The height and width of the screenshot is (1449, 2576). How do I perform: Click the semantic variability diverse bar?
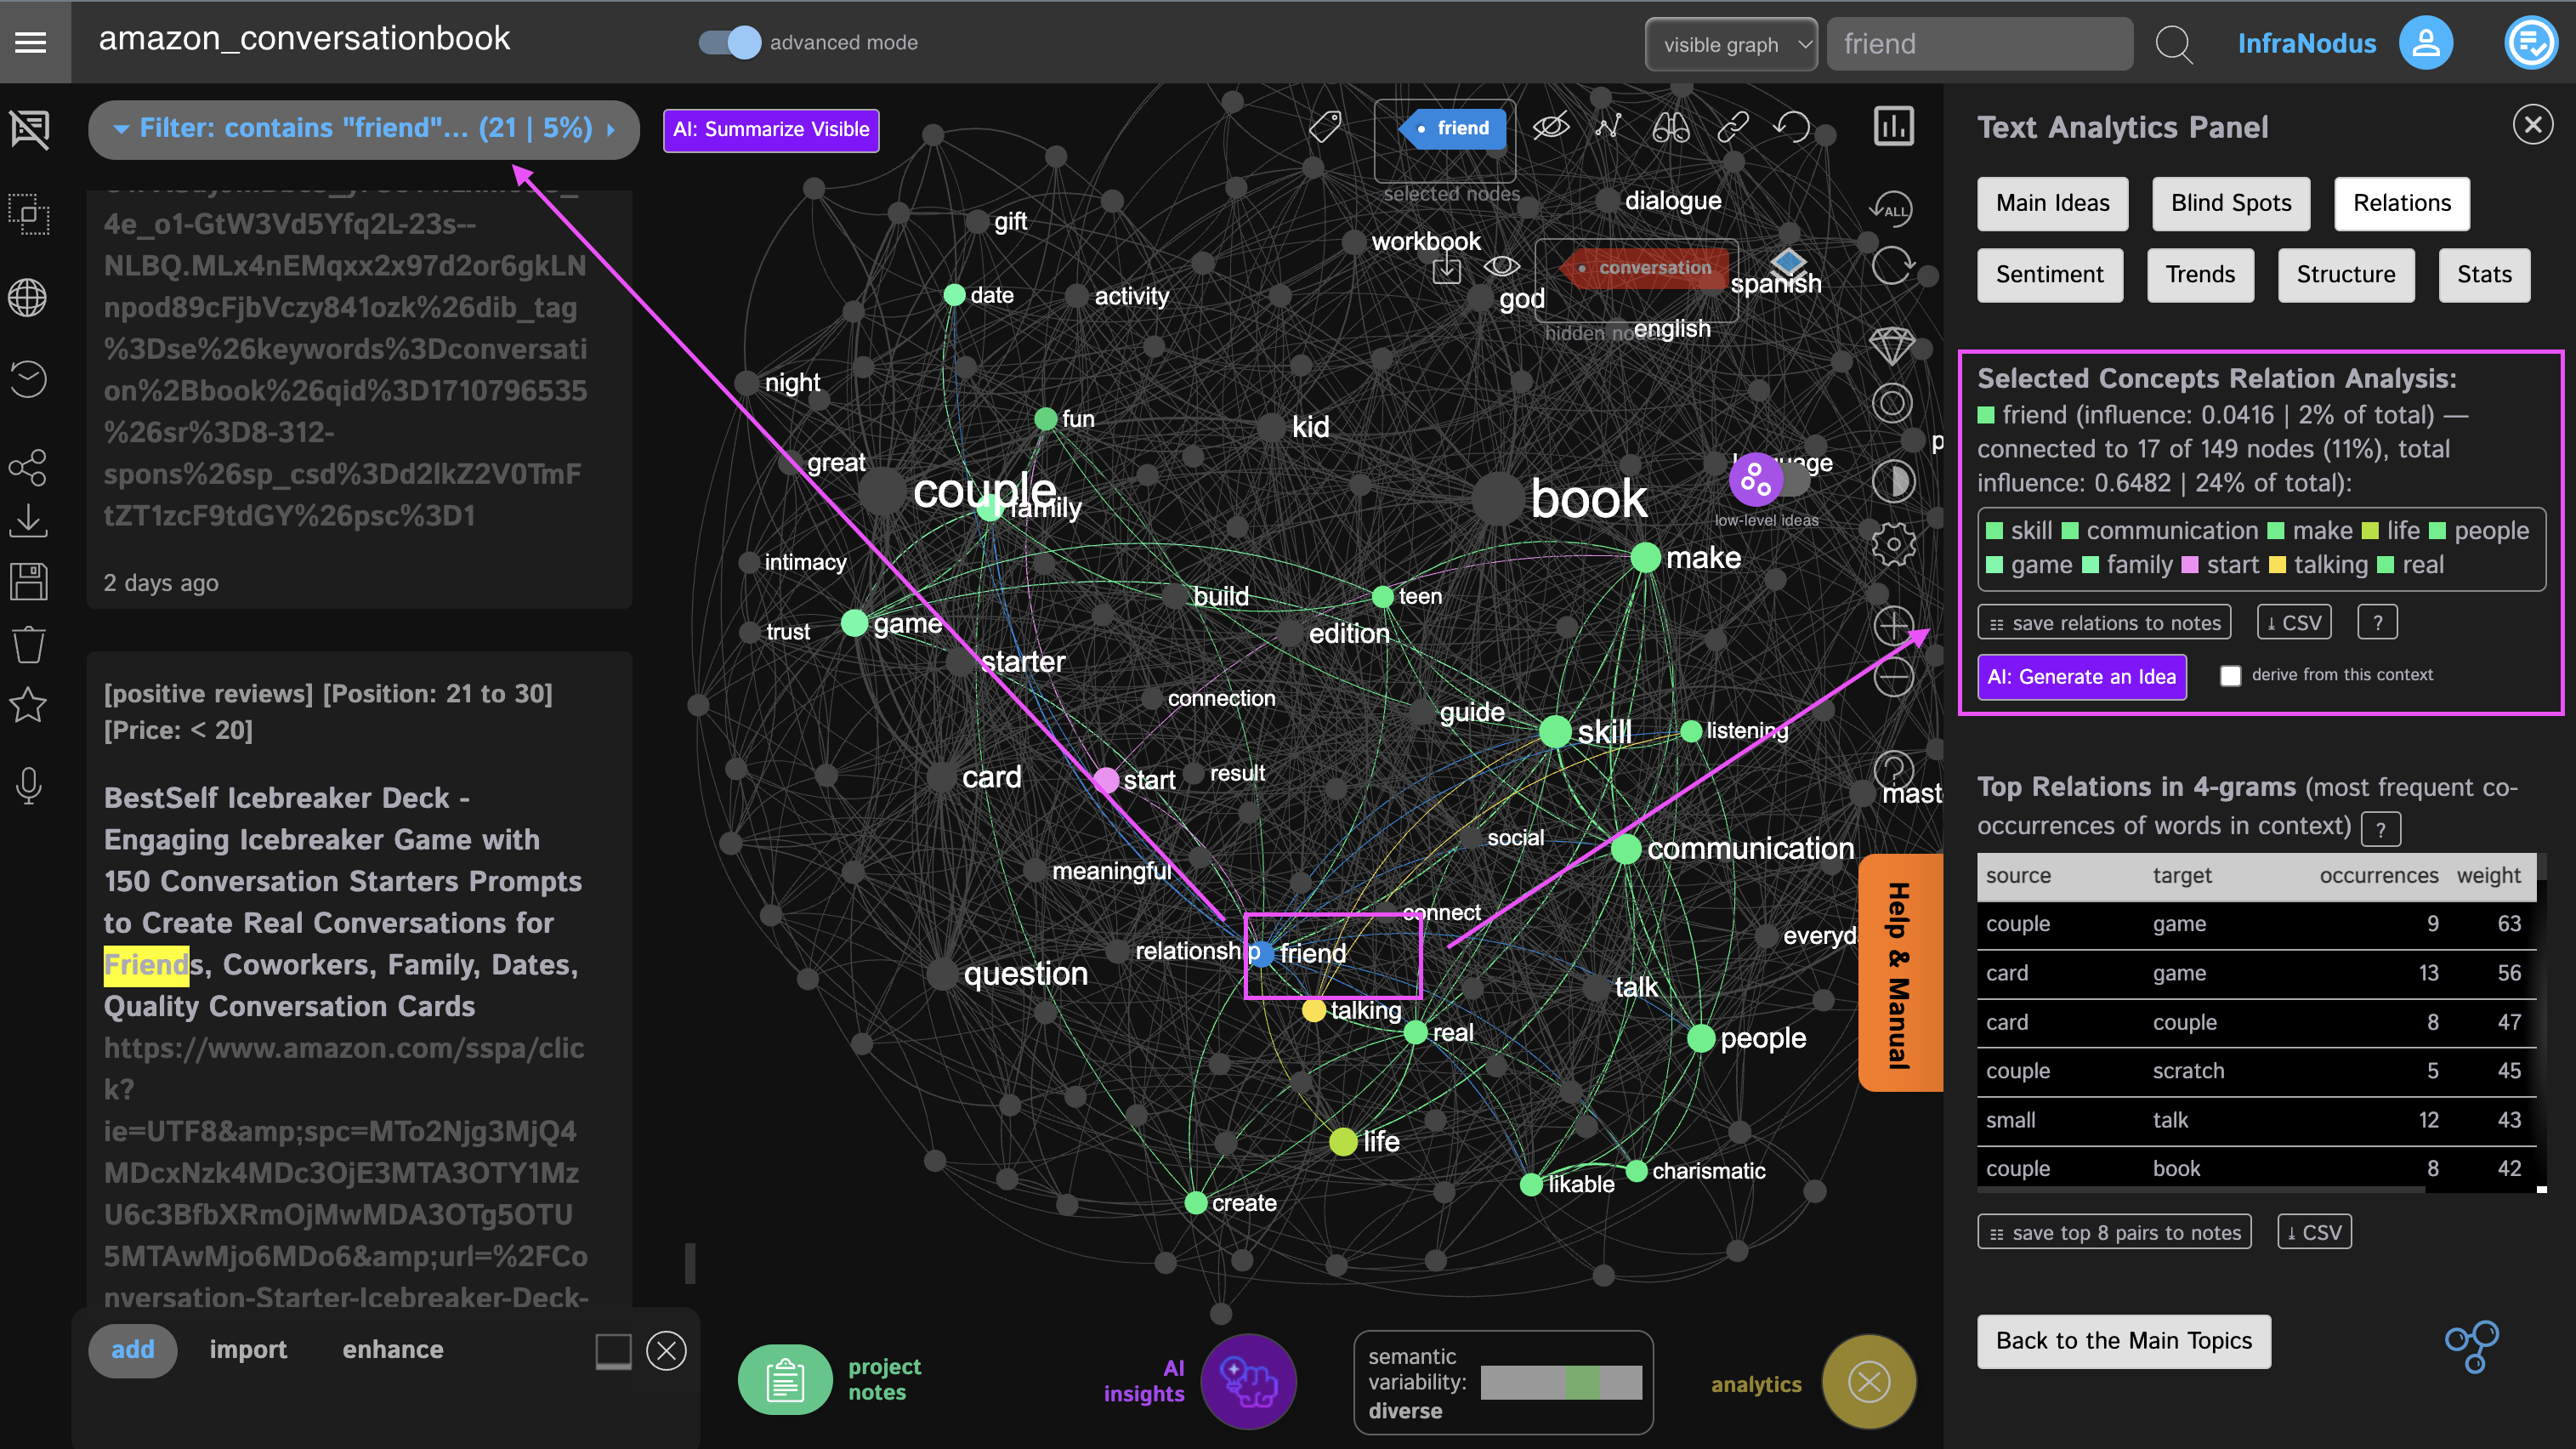click(x=1560, y=1383)
